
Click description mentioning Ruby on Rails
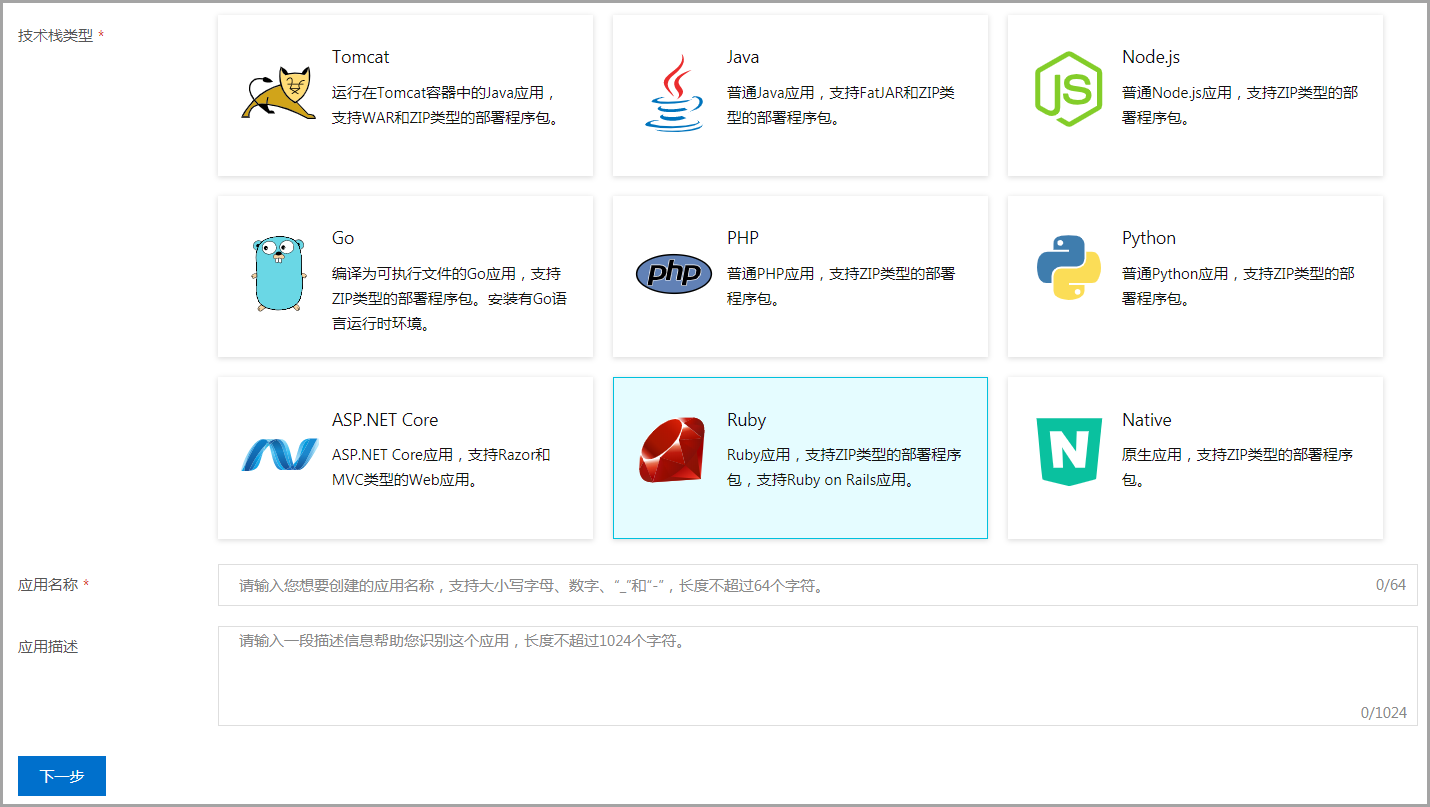[845, 467]
